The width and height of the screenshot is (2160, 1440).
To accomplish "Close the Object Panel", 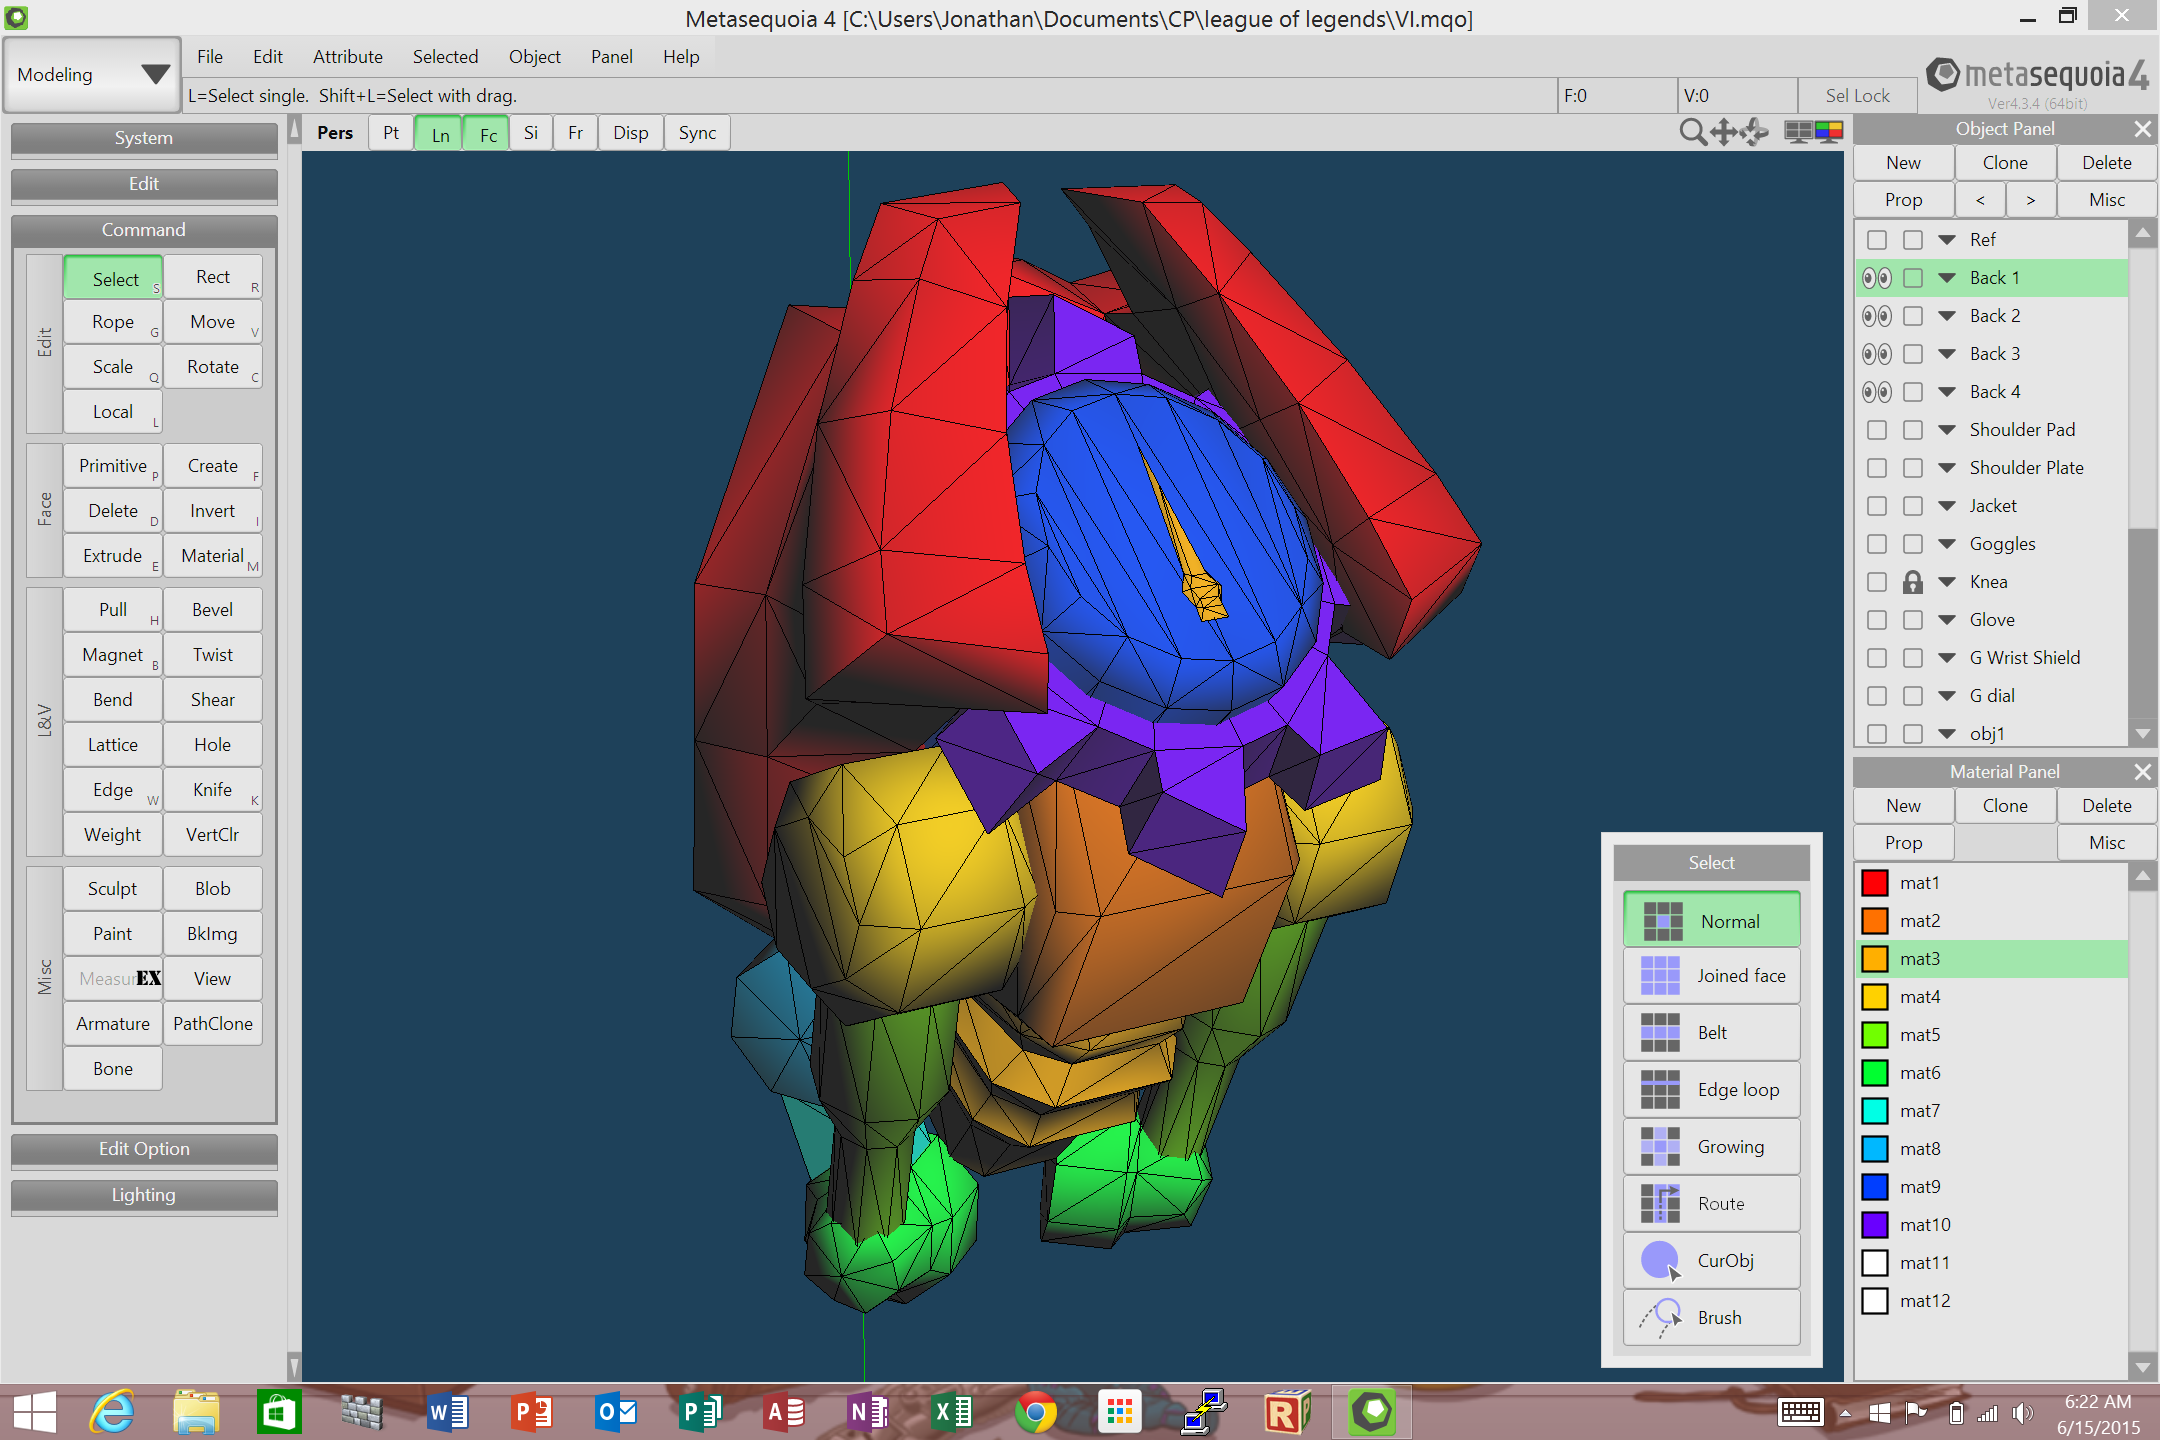I will coord(2142,129).
